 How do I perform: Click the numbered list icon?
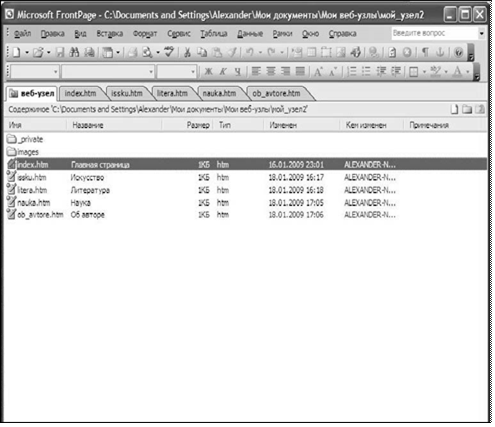pos(352,71)
